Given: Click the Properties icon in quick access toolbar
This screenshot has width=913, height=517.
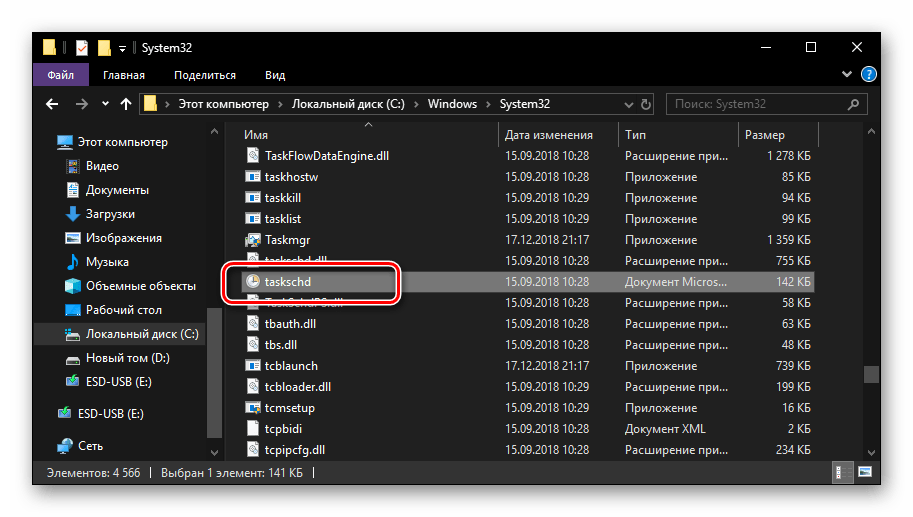Looking at the screenshot, I should pos(82,48).
